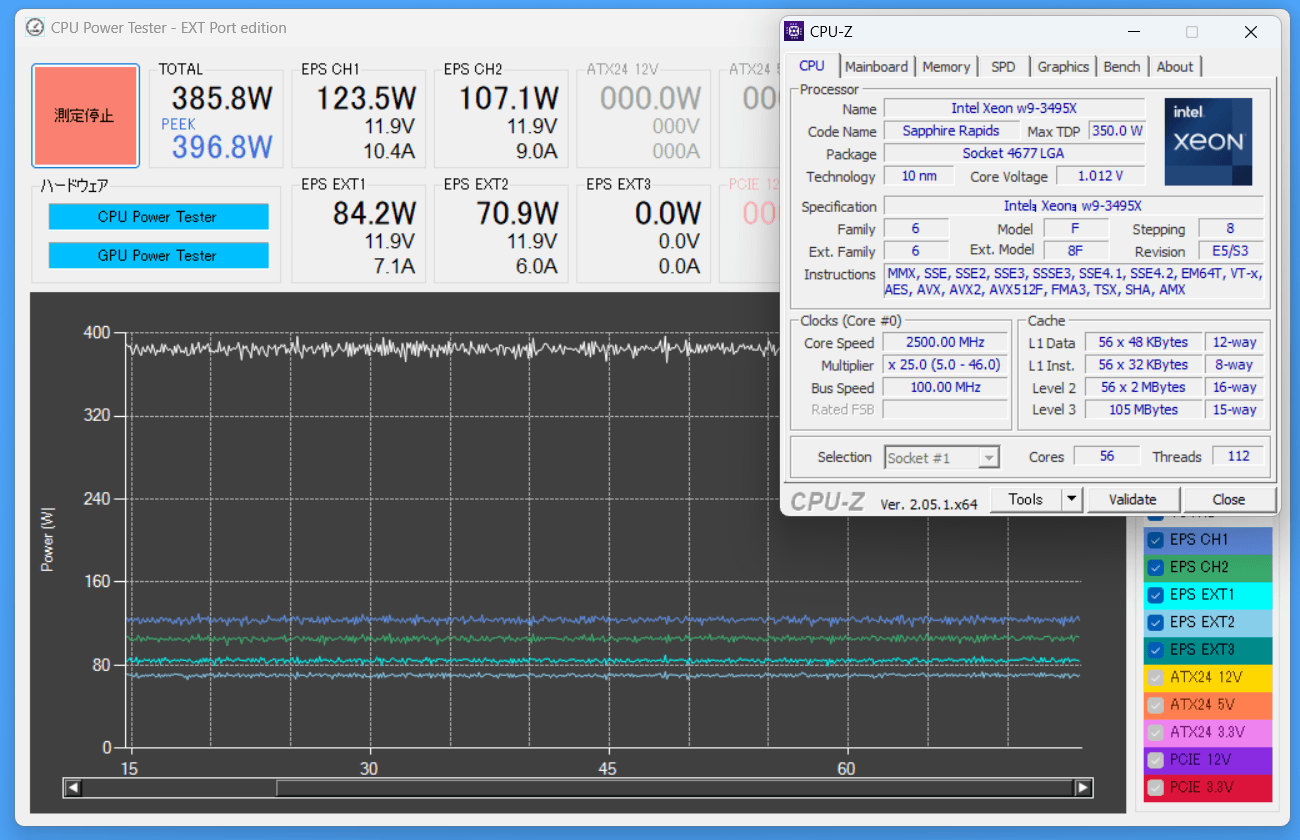Click the EPS CH1 123.5W reading
This screenshot has height=840, width=1300.
(366, 98)
